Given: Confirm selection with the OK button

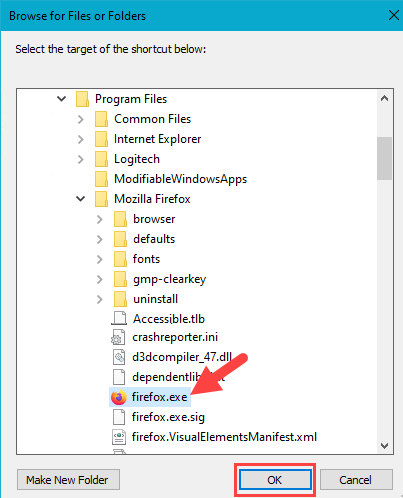Looking at the screenshot, I should (x=275, y=480).
